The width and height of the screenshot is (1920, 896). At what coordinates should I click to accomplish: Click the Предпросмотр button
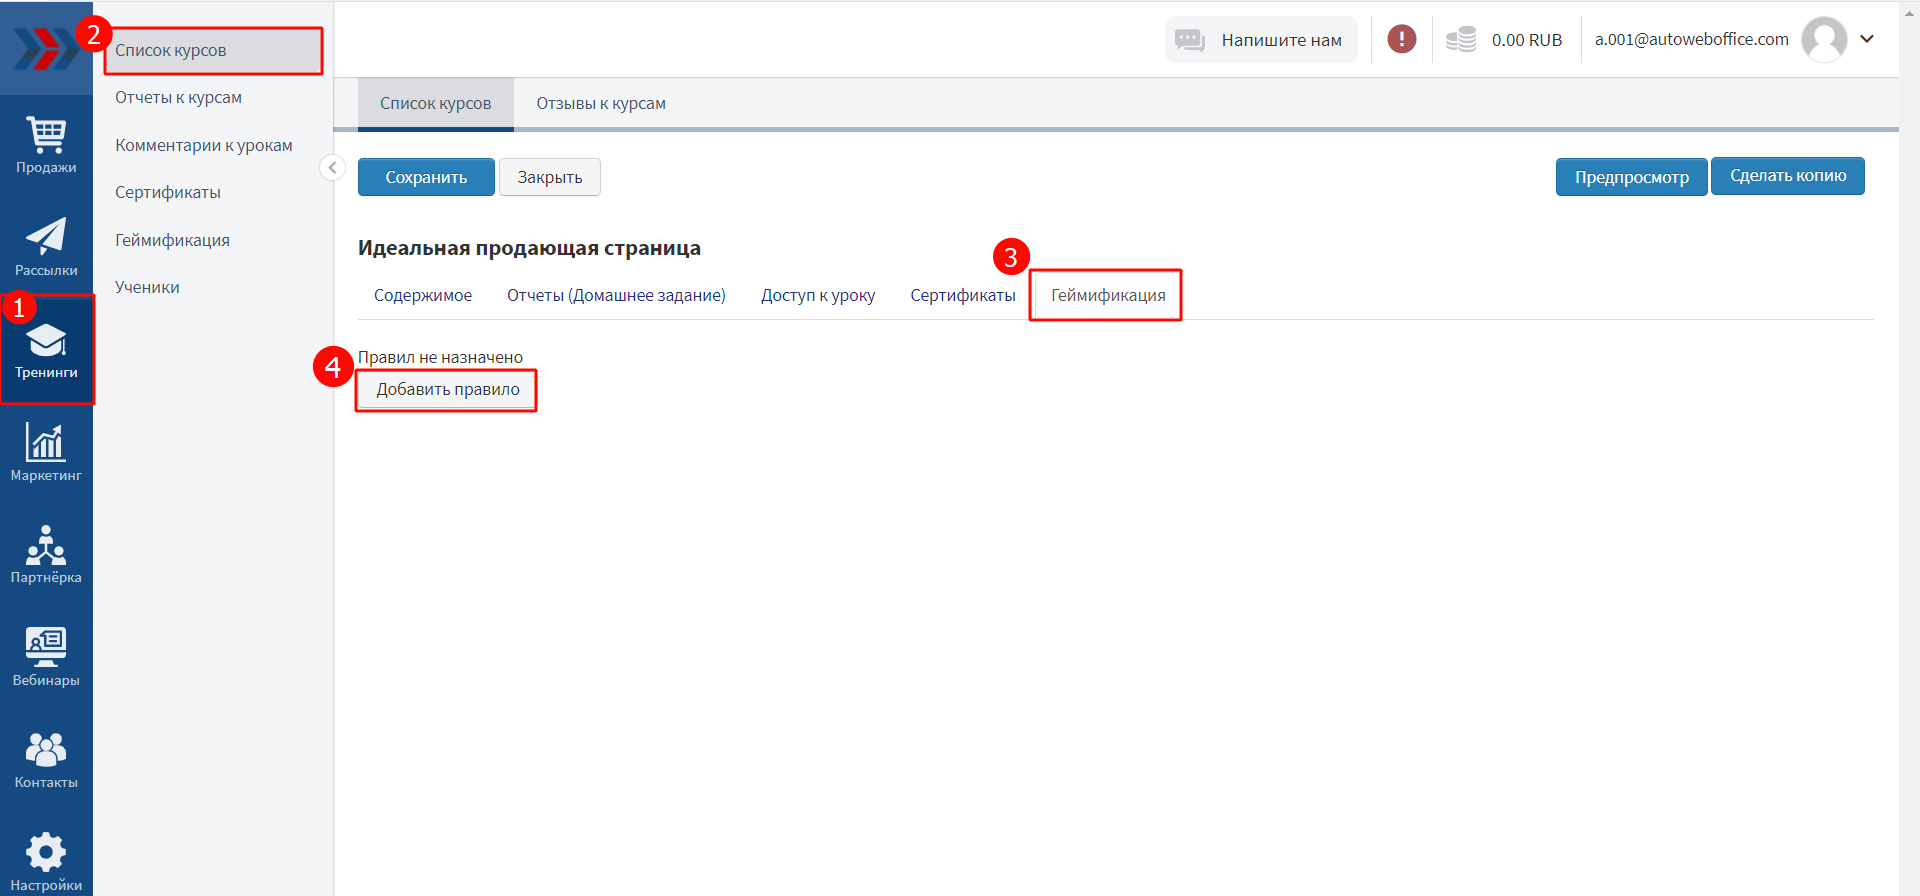coord(1631,177)
